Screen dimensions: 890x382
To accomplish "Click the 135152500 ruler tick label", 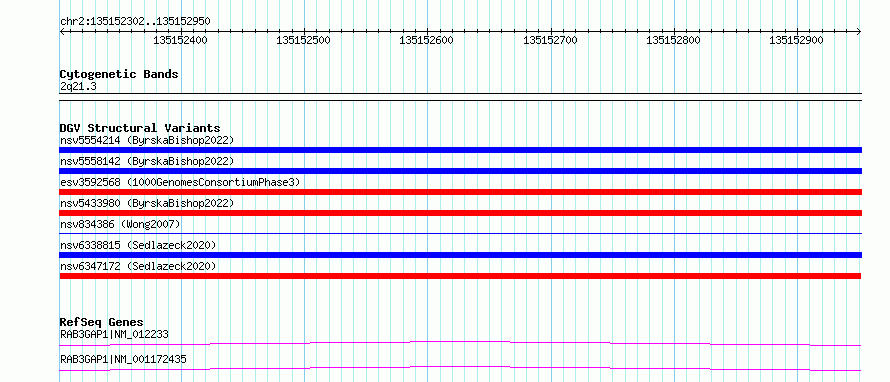I will pyautogui.click(x=304, y=40).
